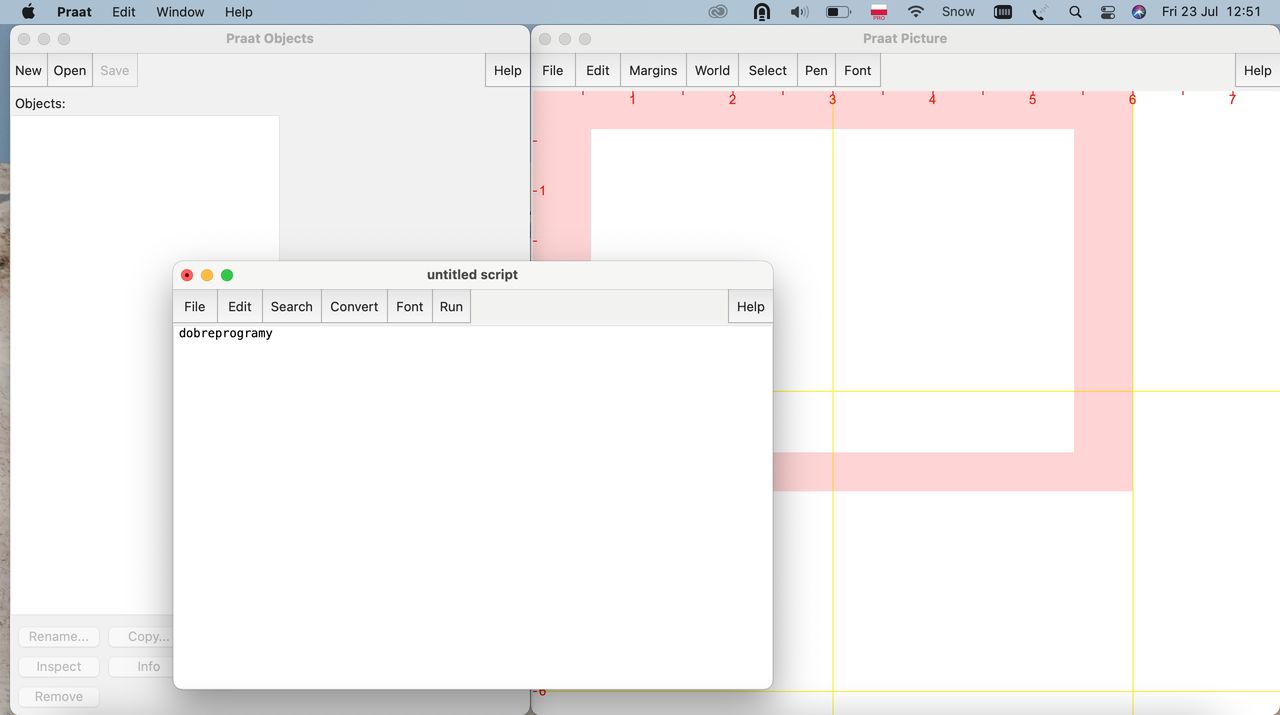Image resolution: width=1280 pixels, height=715 pixels.
Task: Open Font menu in untitled script window
Action: coord(410,306)
